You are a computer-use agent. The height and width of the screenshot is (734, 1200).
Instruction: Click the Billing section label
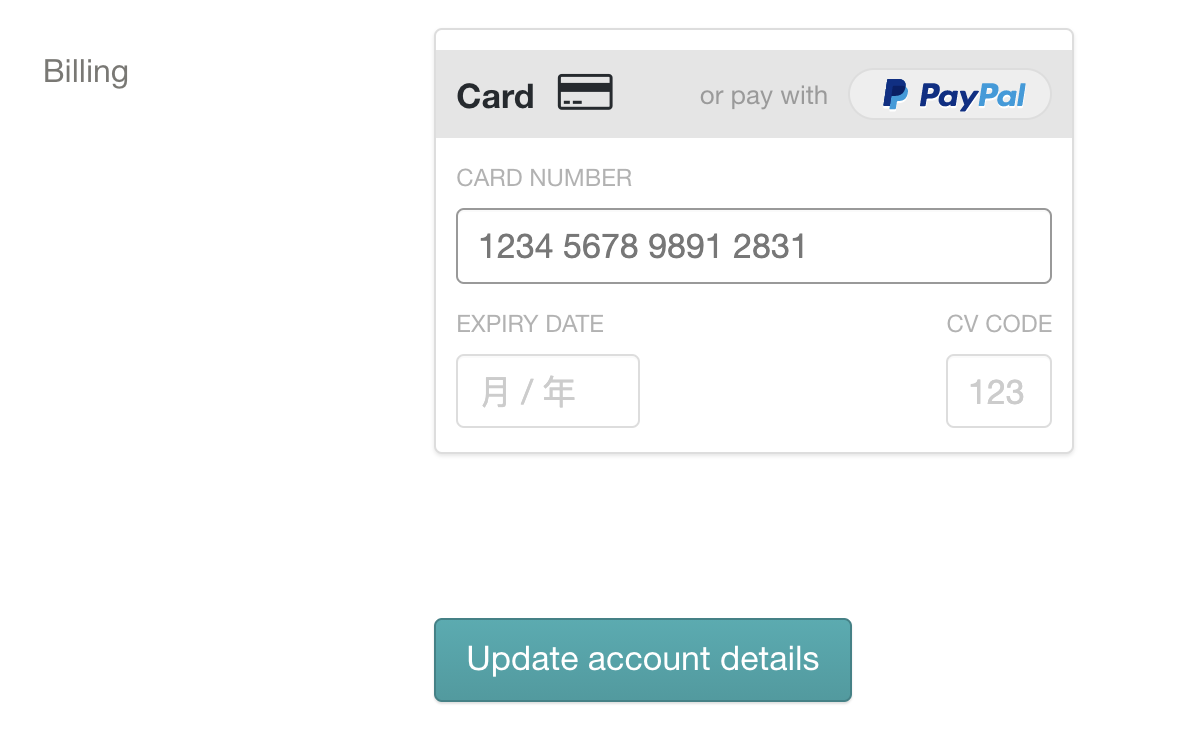coord(86,72)
